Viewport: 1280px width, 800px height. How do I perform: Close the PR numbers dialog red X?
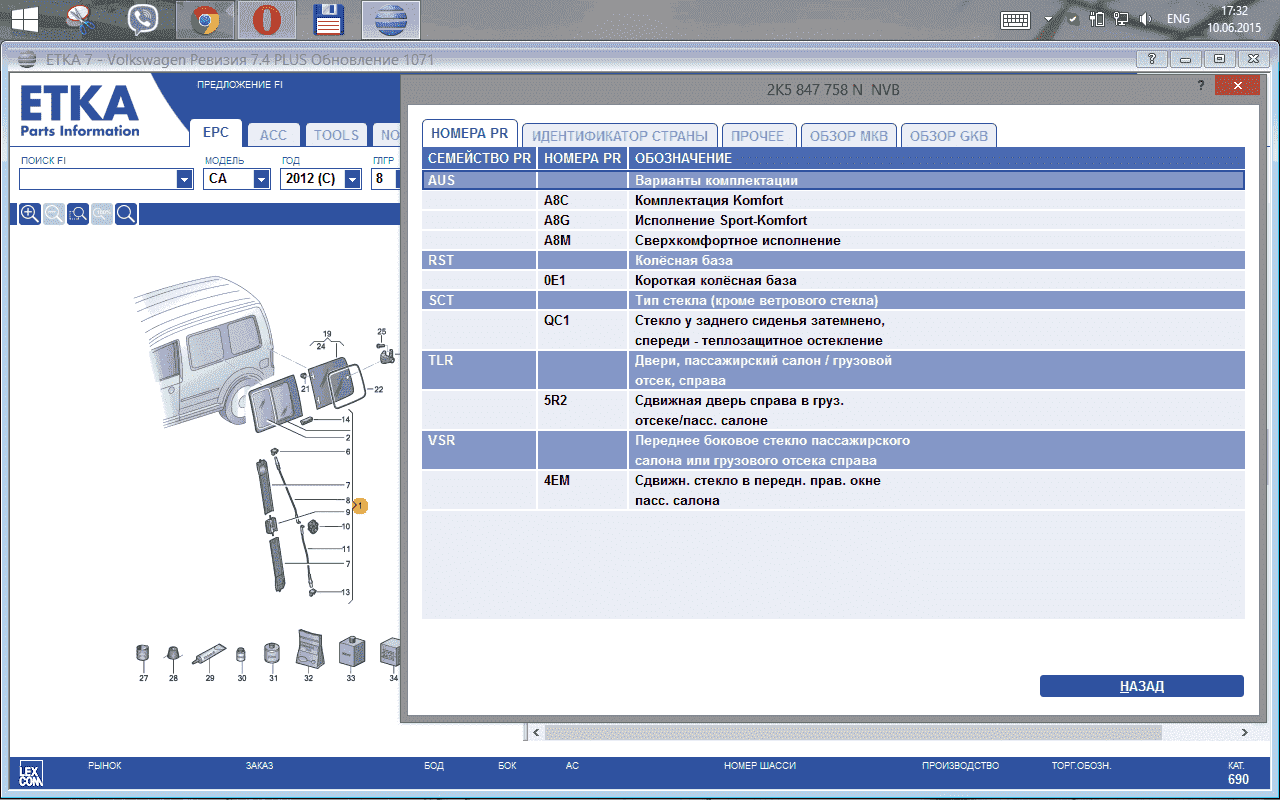click(1237, 86)
